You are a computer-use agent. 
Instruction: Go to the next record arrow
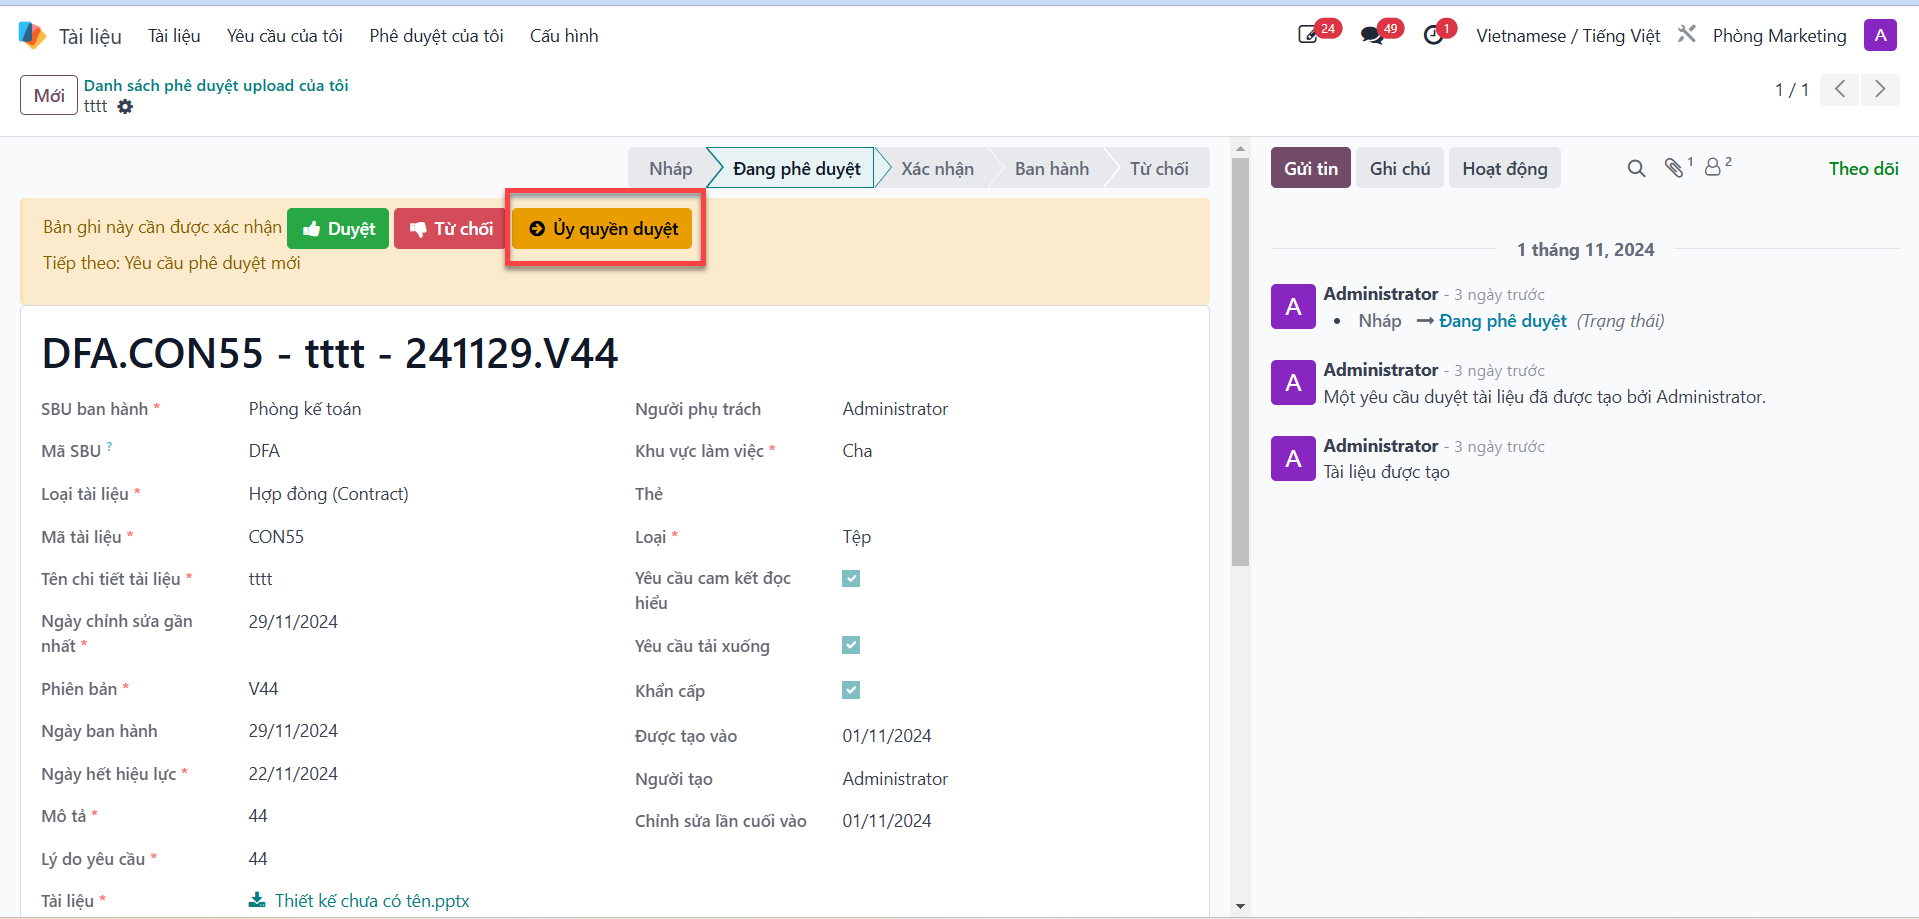[x=1880, y=89]
